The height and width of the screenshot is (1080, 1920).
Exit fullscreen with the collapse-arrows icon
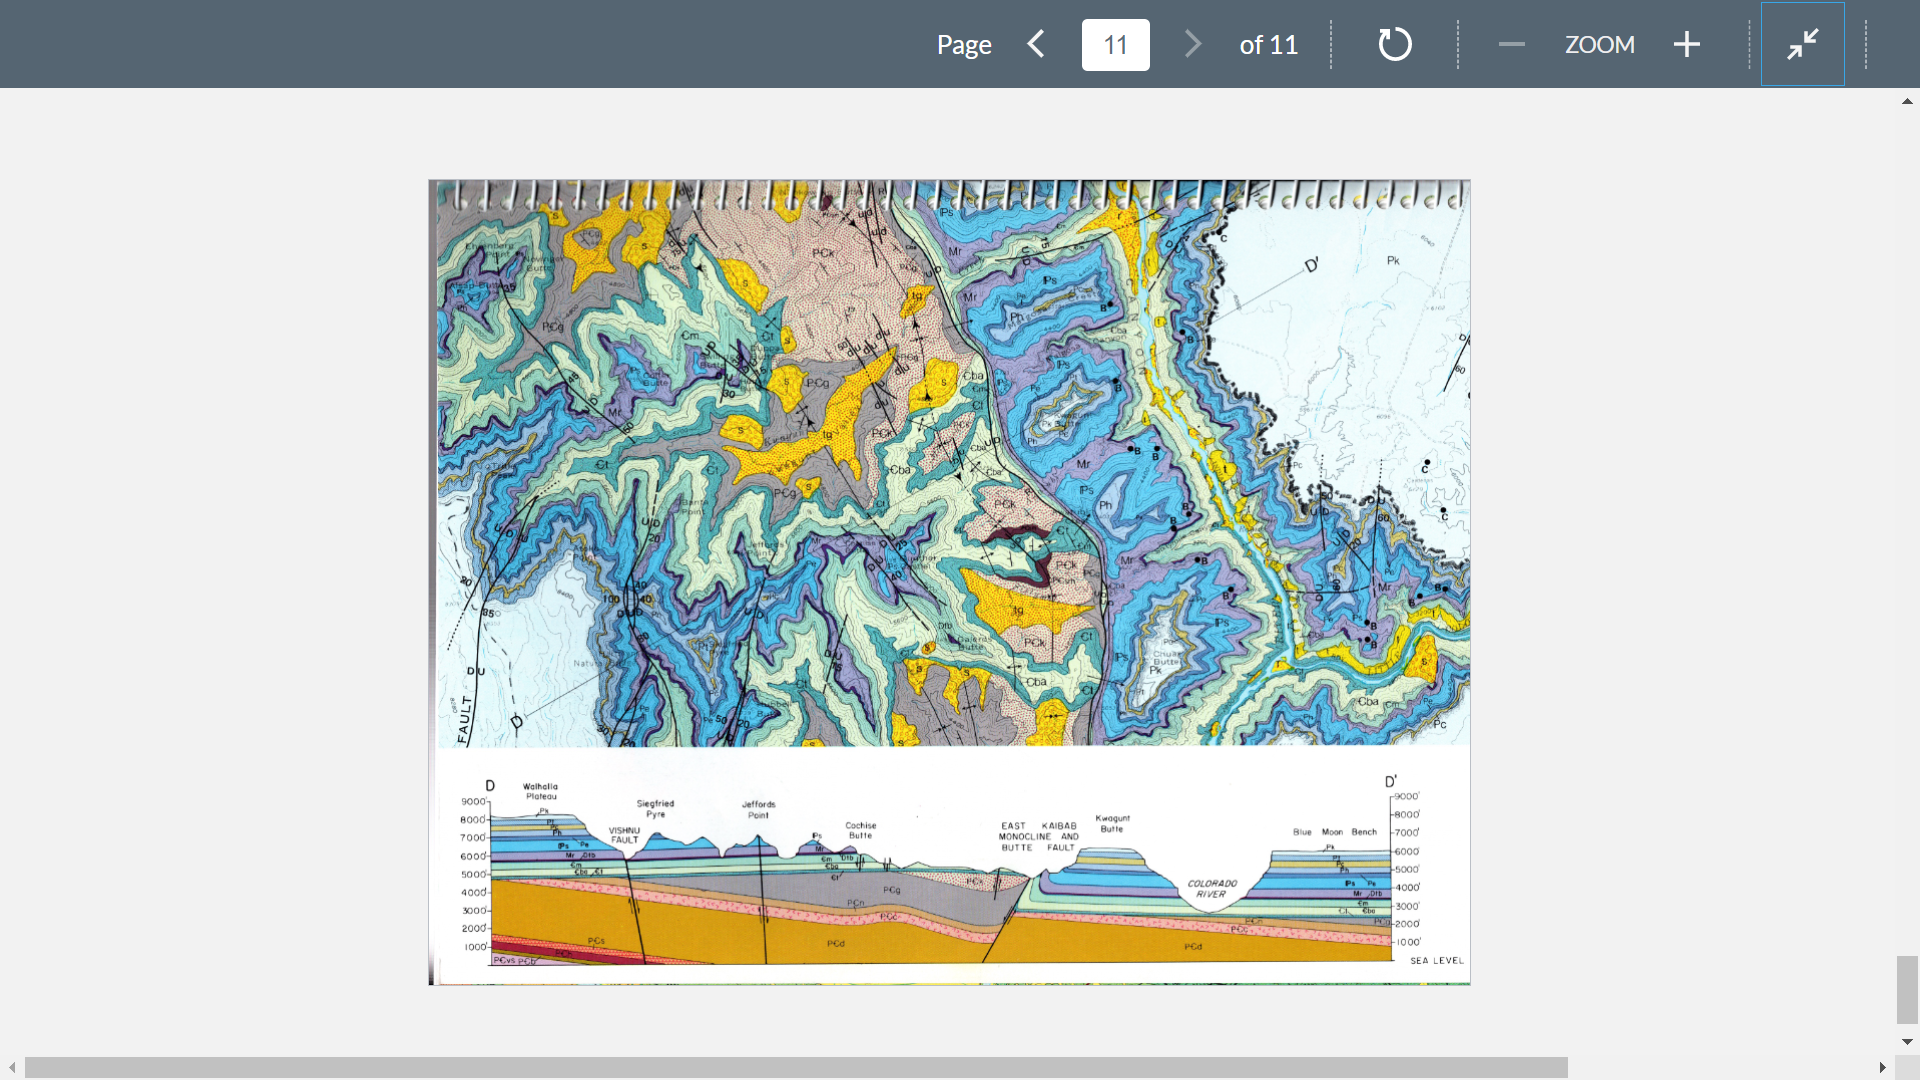coord(1802,44)
